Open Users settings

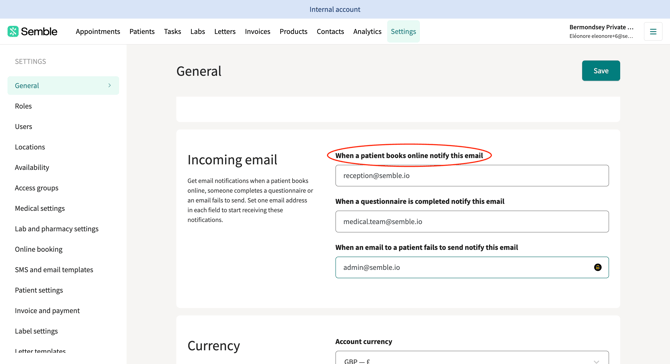[x=23, y=126]
